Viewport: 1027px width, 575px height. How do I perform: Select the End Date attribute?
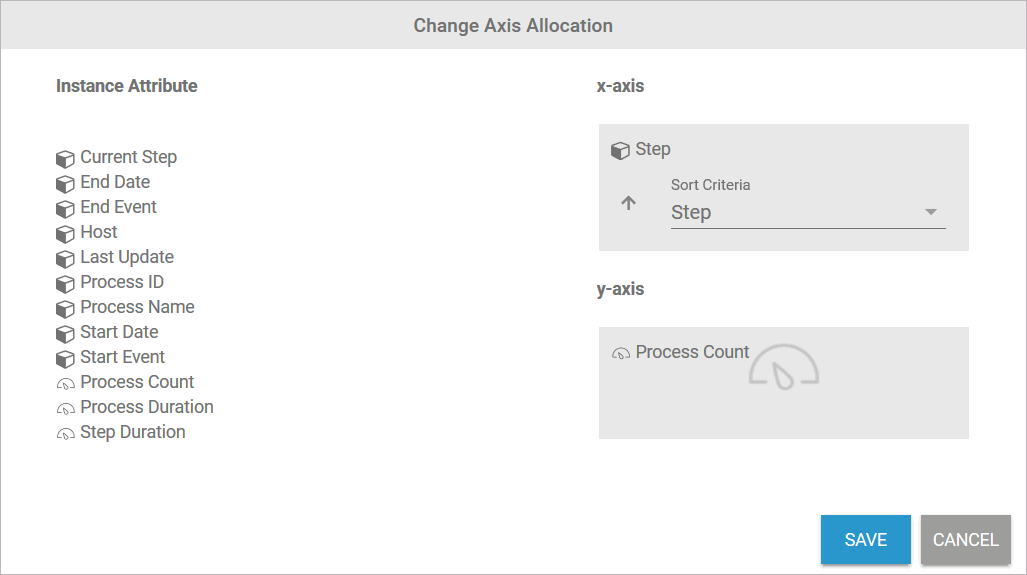(115, 182)
